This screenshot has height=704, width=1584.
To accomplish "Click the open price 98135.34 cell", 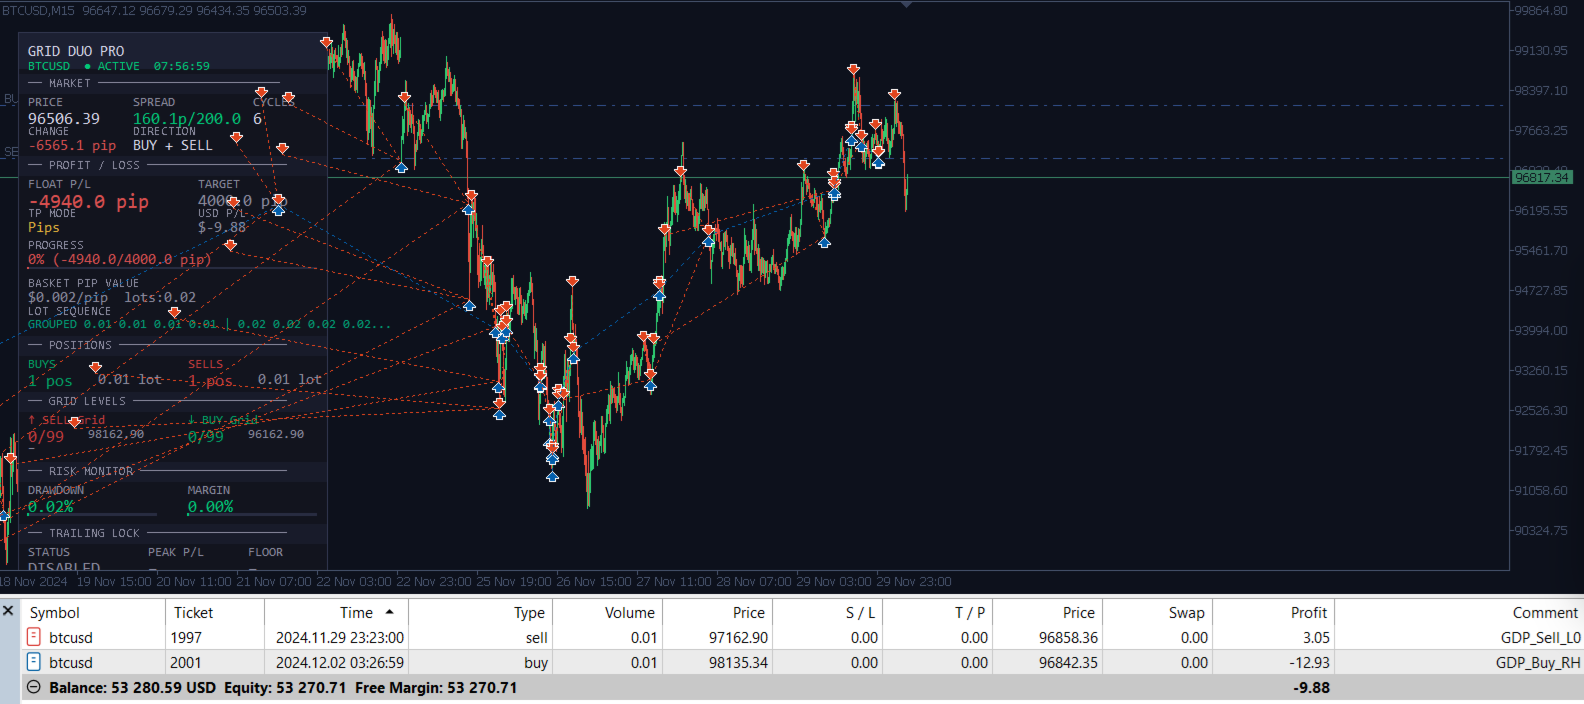I will pos(738,662).
